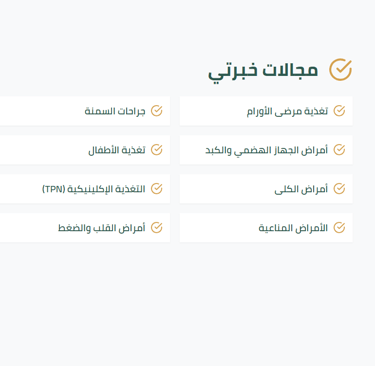This screenshot has width=375, height=366.
Task: Choose the أمراض القلب والضغط item text
Action: point(102,228)
